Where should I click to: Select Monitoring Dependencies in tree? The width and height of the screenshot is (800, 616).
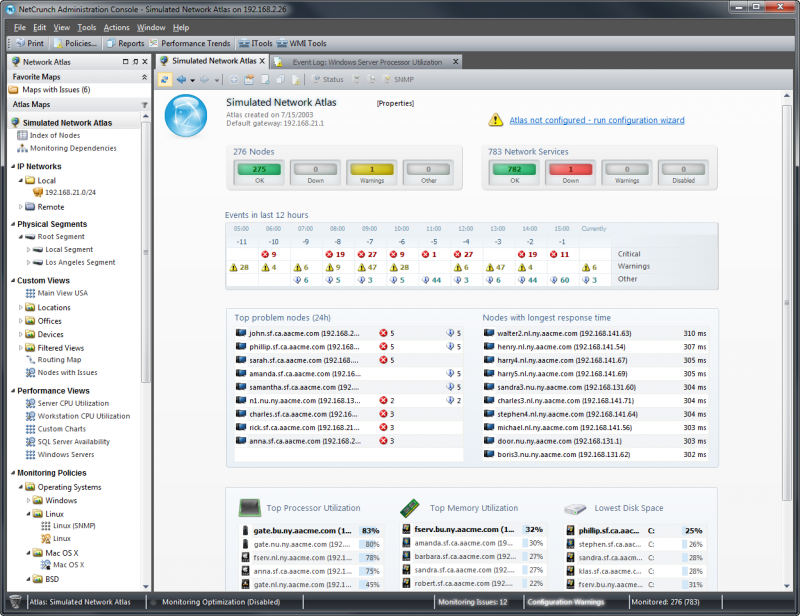[x=67, y=148]
